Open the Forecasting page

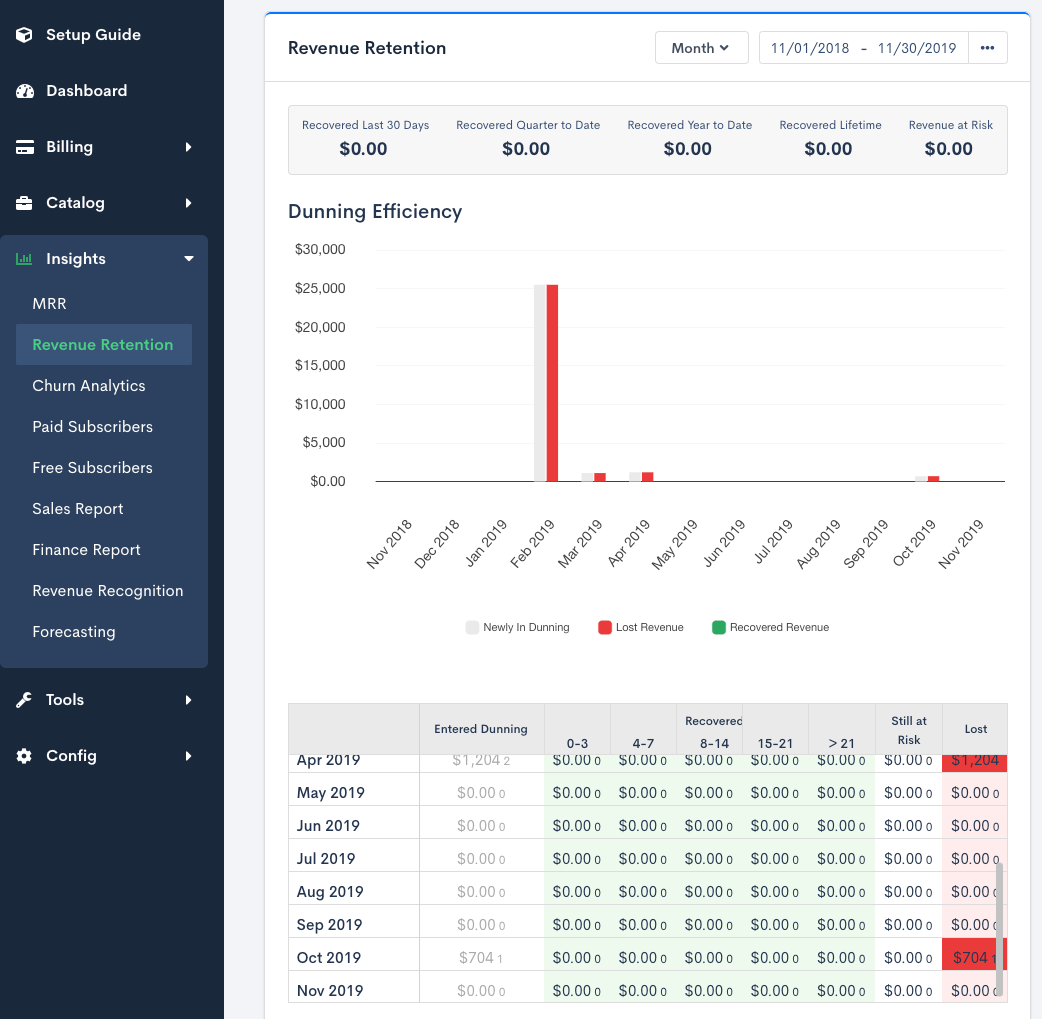[x=74, y=632]
